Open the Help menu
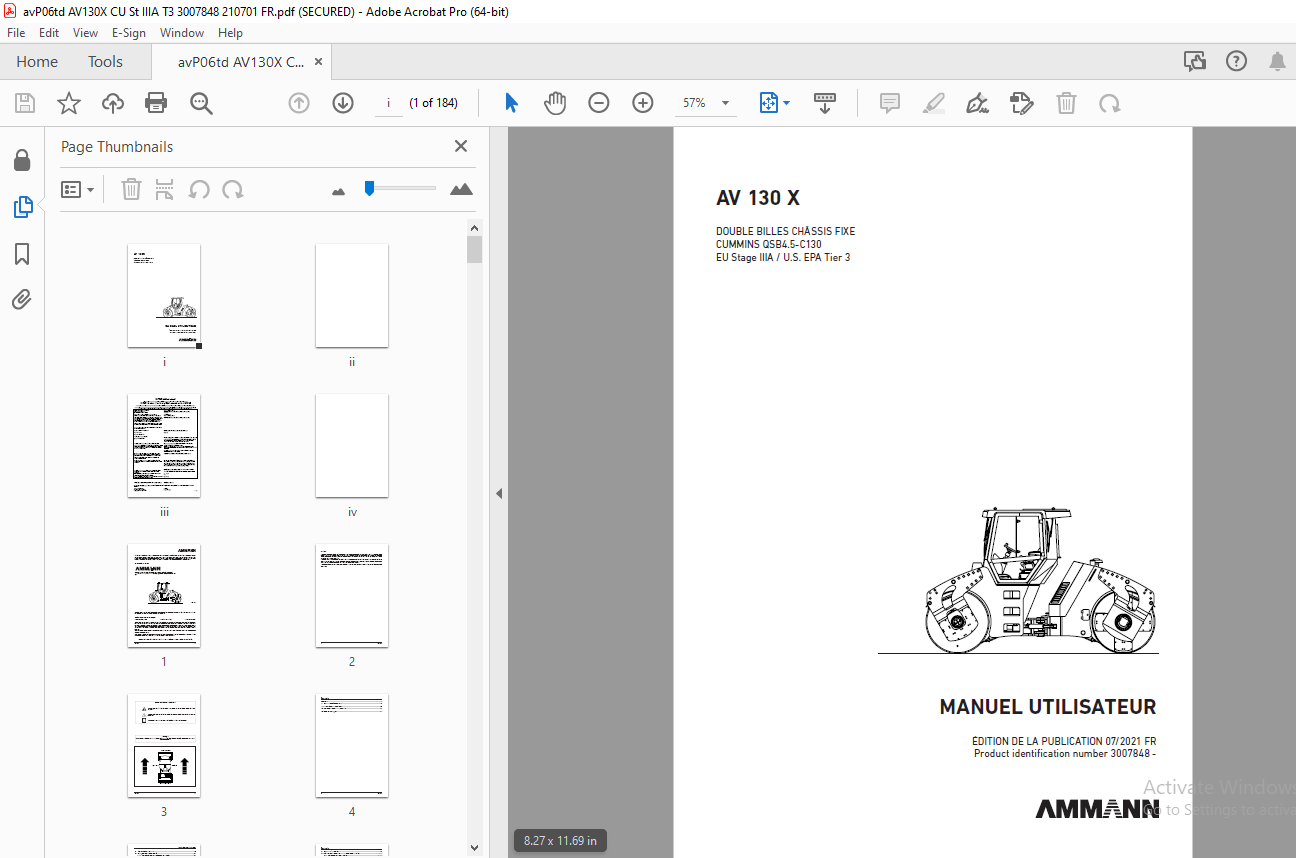The image size is (1296, 858). coord(230,33)
